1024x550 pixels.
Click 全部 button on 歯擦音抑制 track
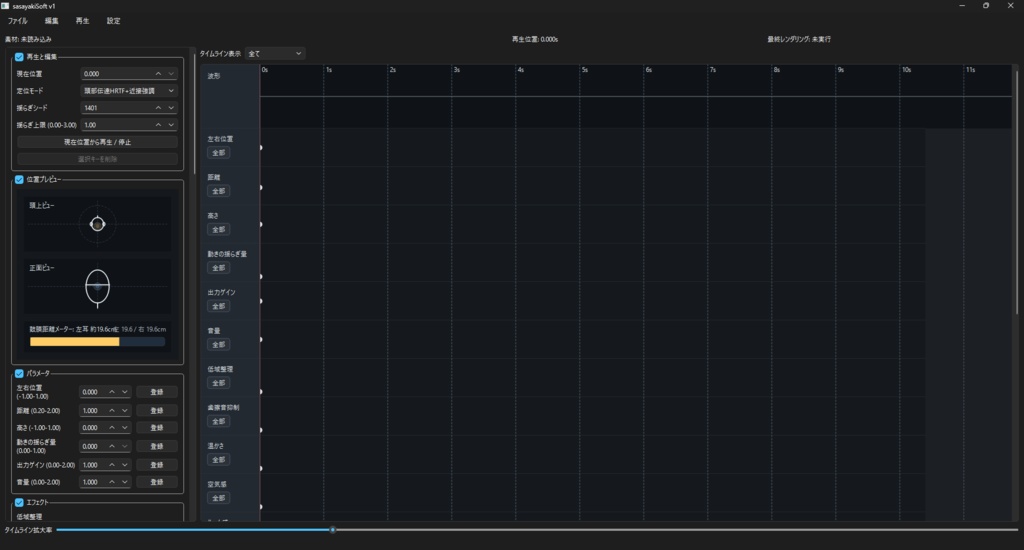click(218, 421)
